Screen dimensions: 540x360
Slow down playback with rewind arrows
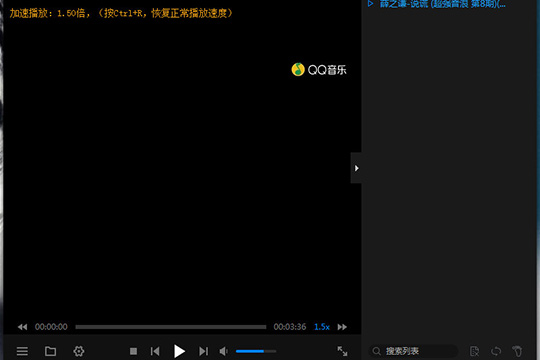pyautogui.click(x=22, y=327)
